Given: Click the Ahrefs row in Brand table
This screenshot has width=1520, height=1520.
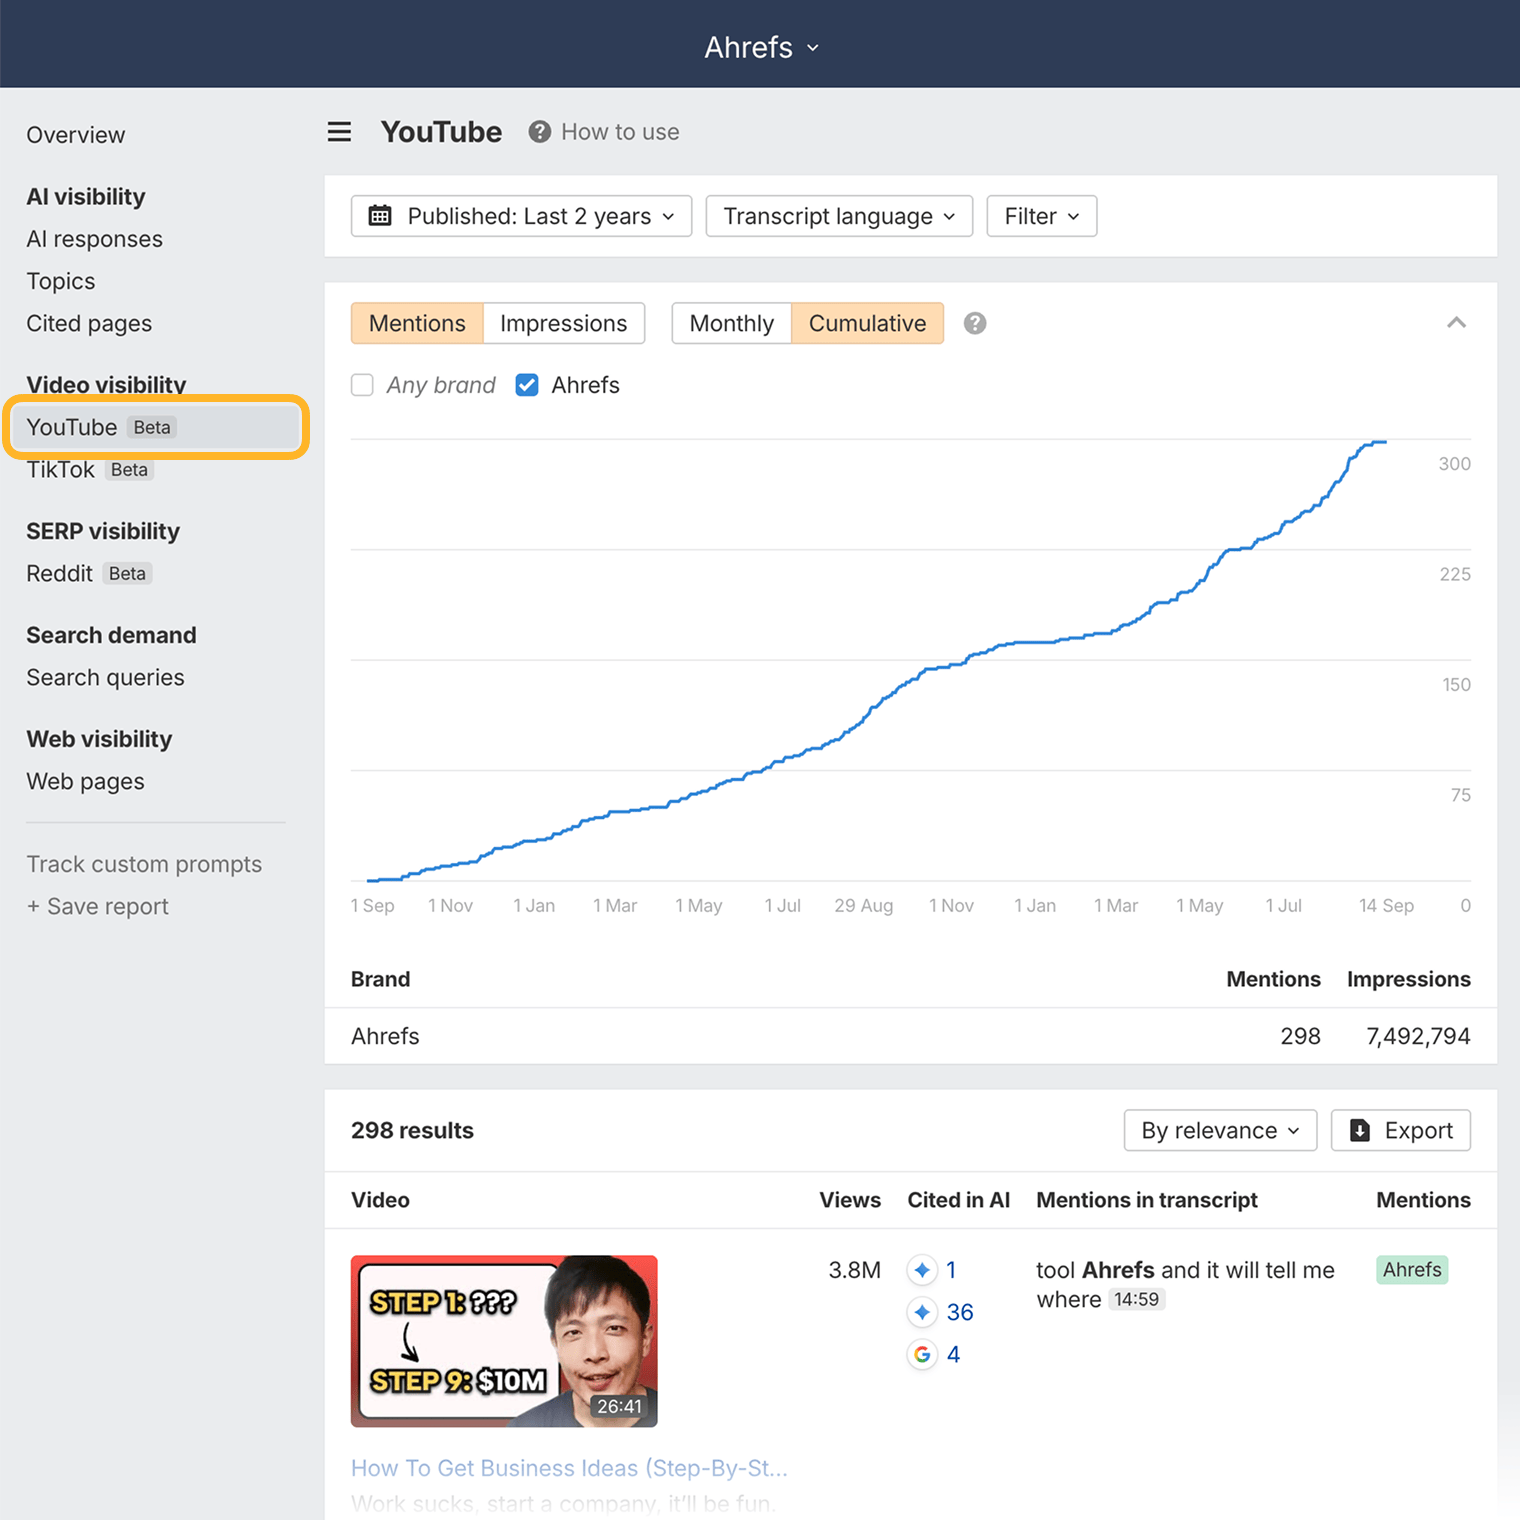Looking at the screenshot, I should coord(911,1036).
